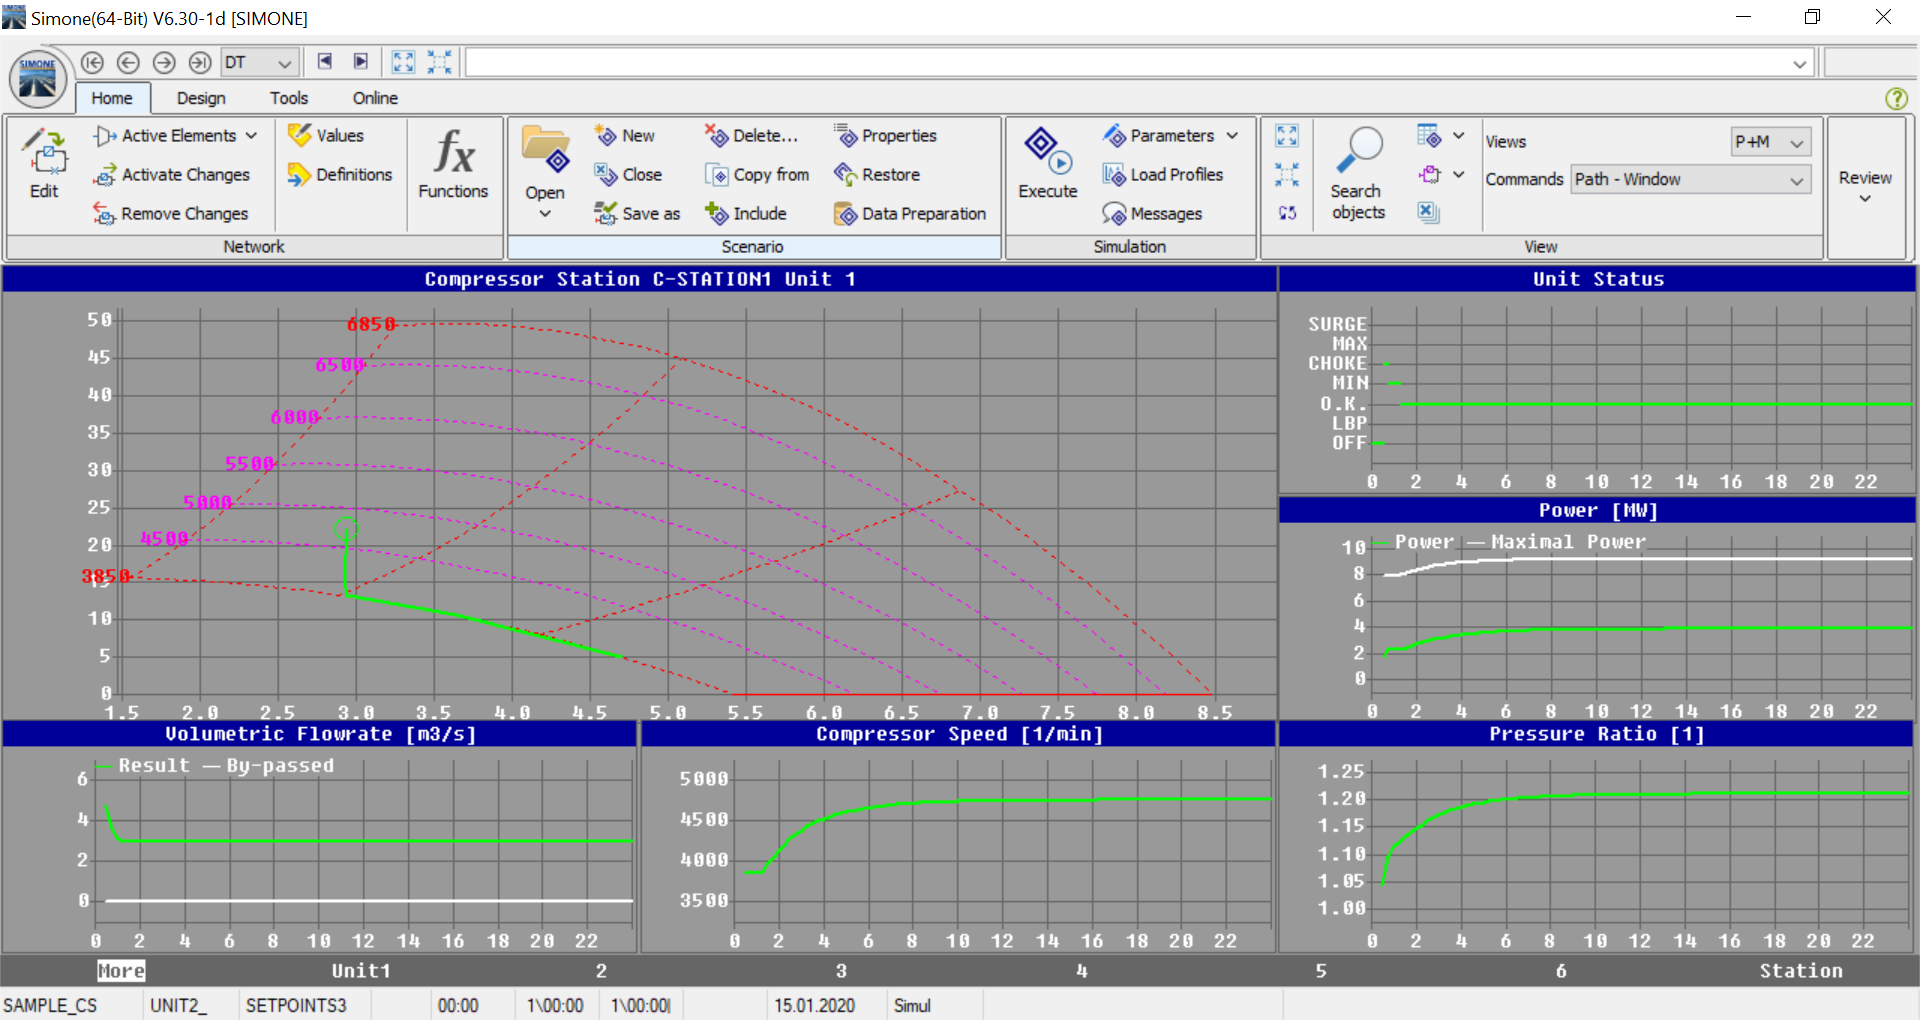Viewport: 1920px width, 1020px height.
Task: Click the play backward icon in top toolbar
Action: coord(325,62)
